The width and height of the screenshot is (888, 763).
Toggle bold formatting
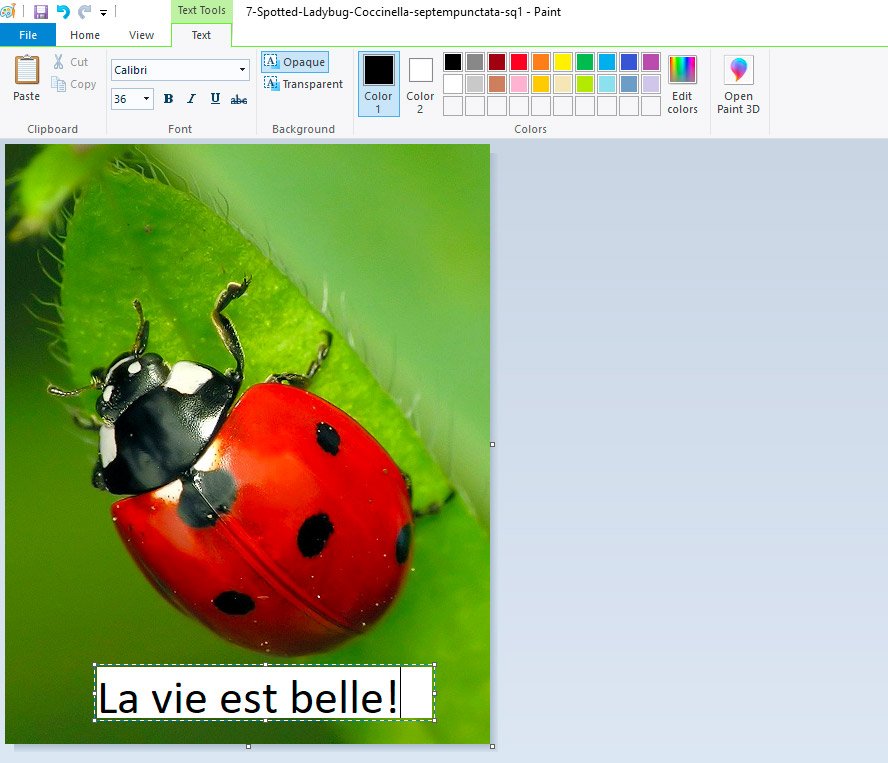[168, 99]
